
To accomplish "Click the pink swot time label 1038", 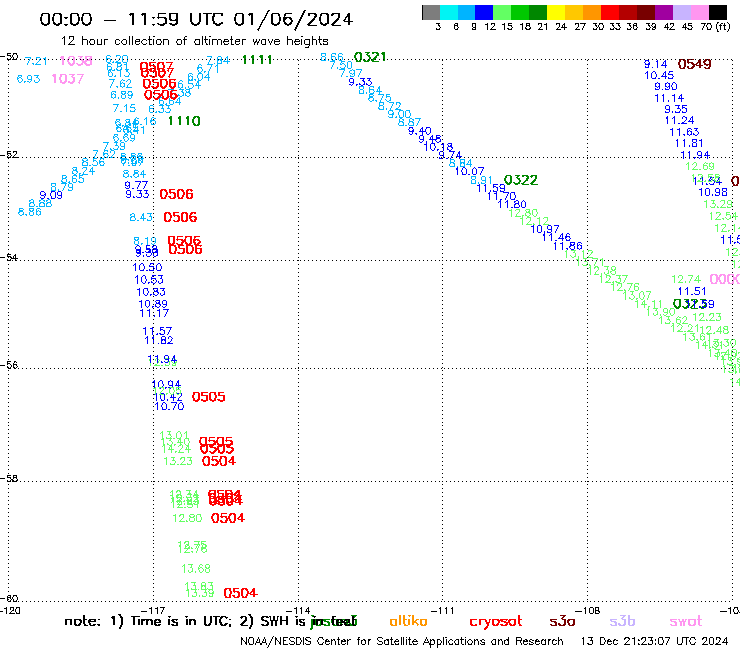I will tap(76, 60).
